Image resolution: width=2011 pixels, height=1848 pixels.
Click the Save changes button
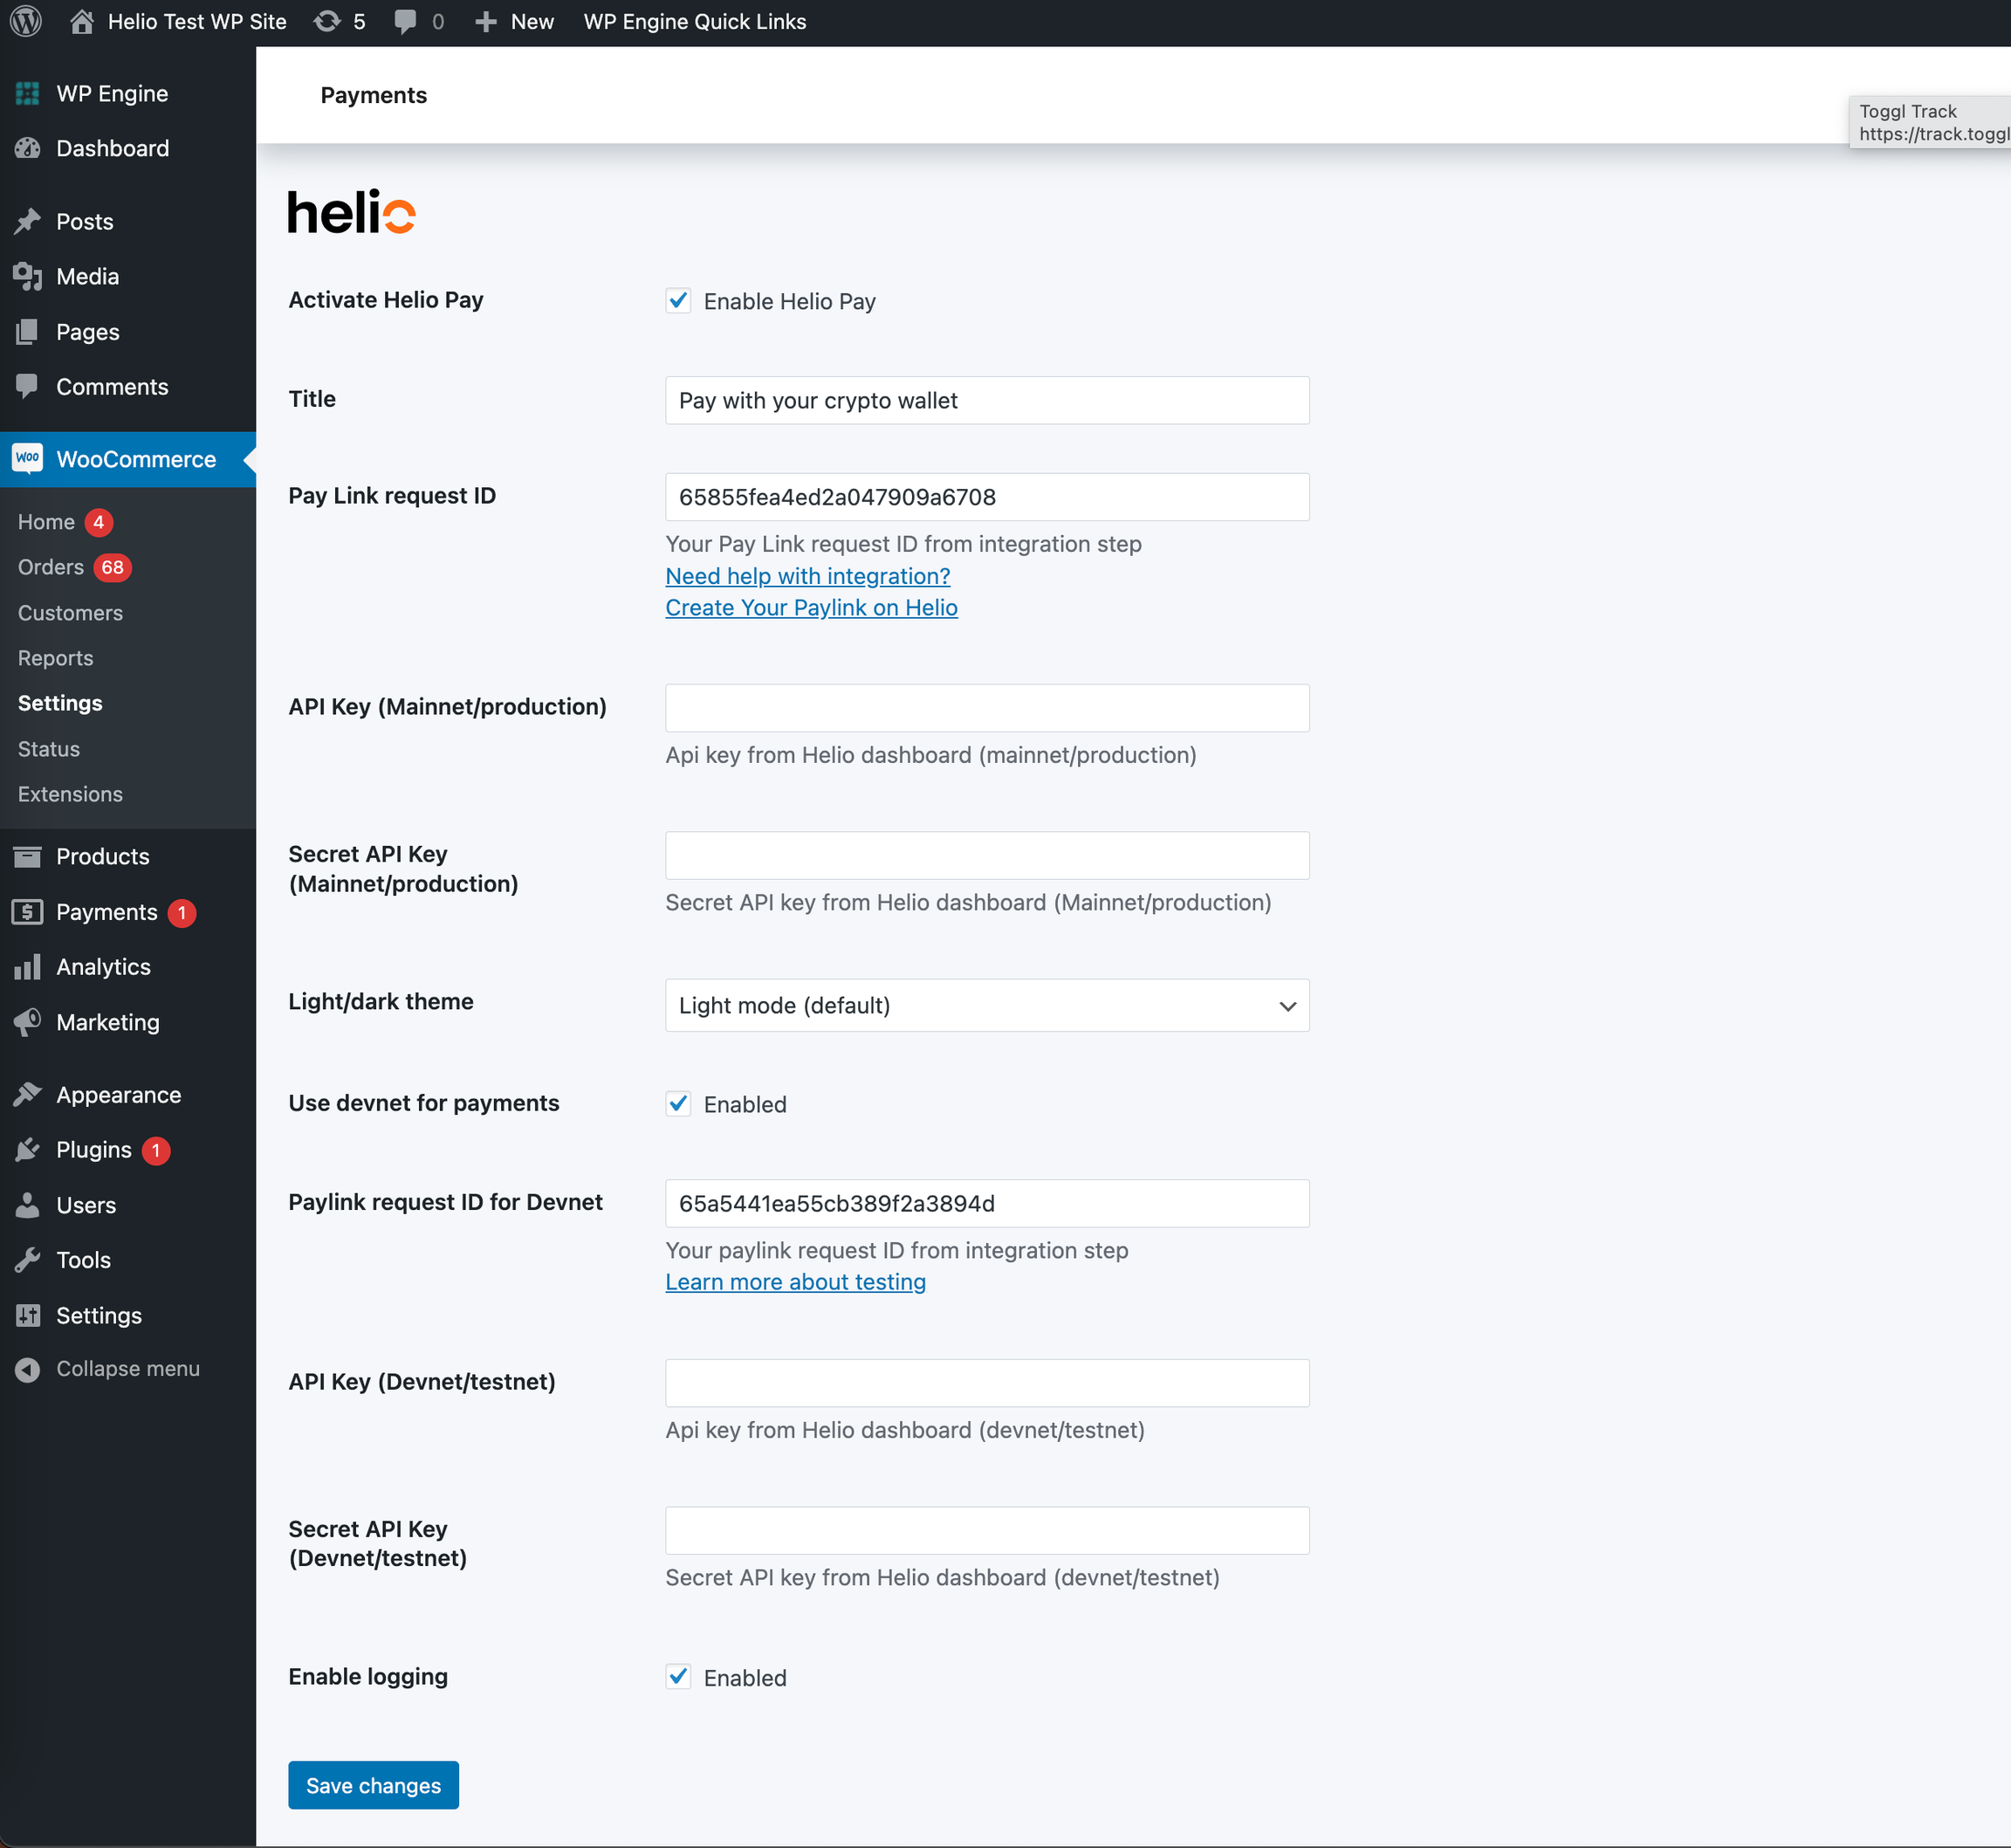(373, 1785)
